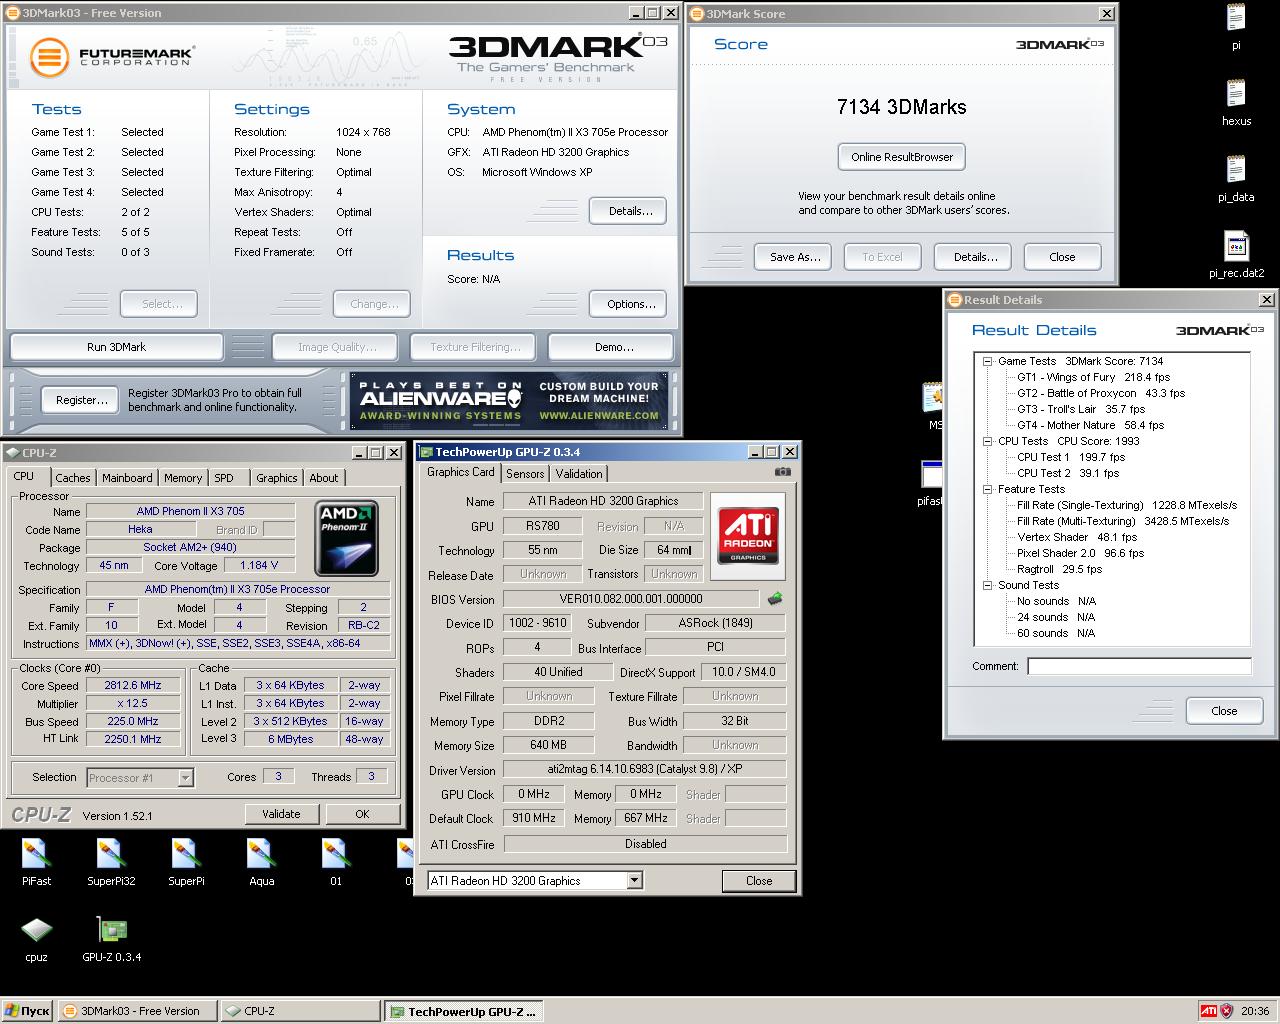Click the taskbar clock showing 20:36
The width and height of the screenshot is (1280, 1024).
click(1255, 1011)
